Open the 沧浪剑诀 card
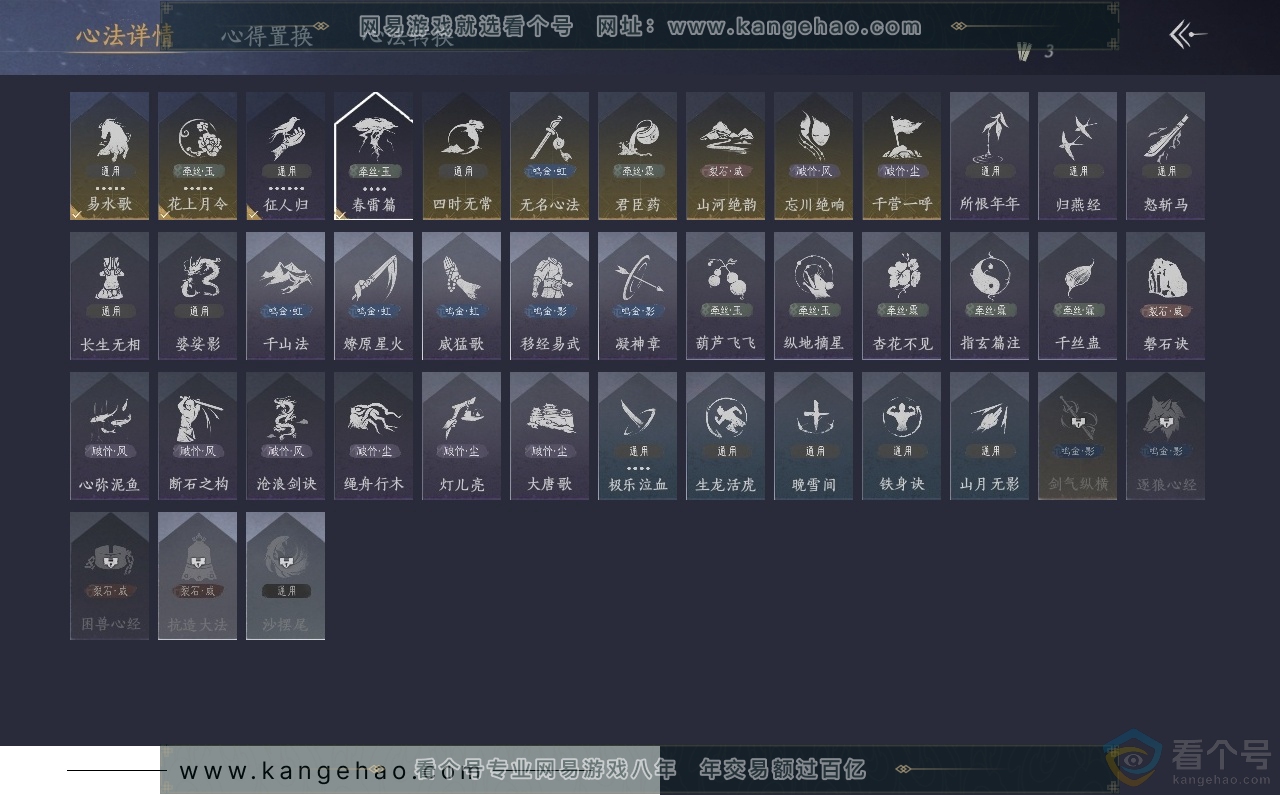The width and height of the screenshot is (1280, 795). [x=286, y=436]
